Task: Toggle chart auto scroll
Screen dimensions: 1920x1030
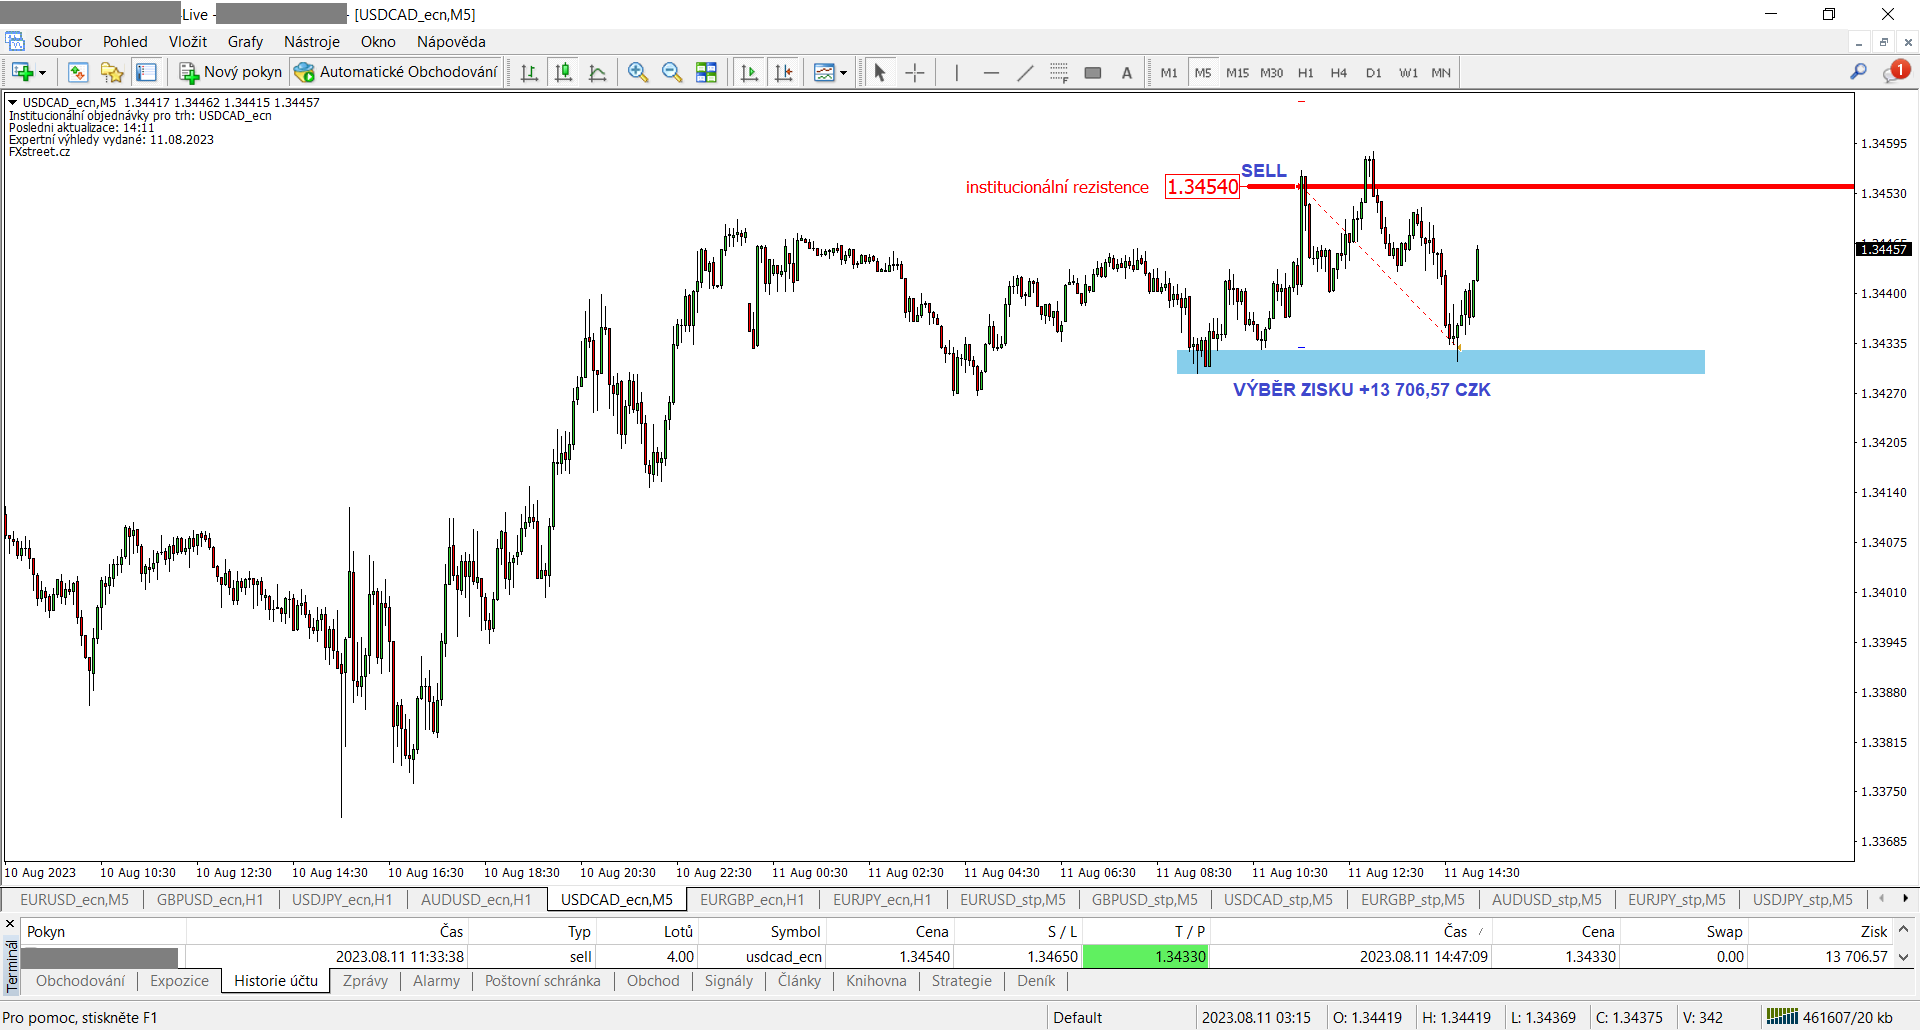Action: coord(749,72)
